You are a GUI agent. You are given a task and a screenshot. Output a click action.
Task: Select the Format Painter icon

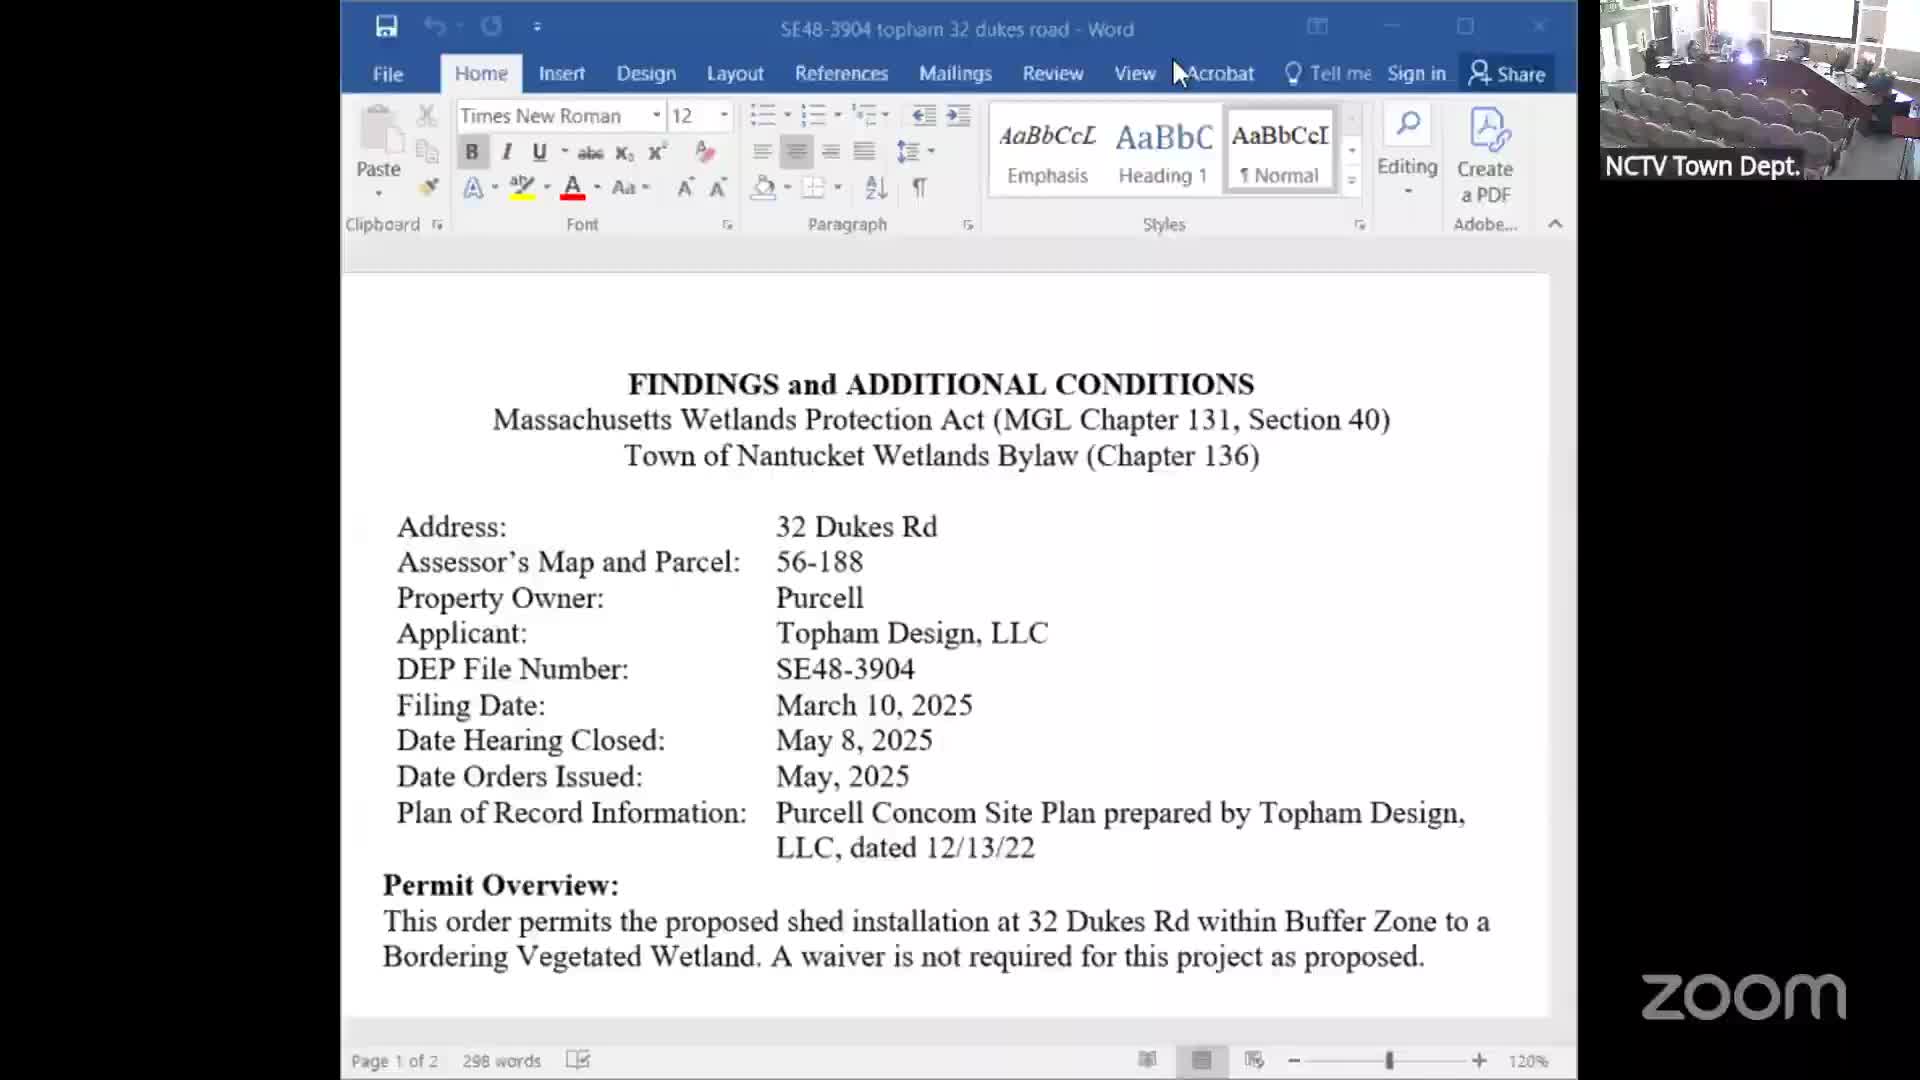click(430, 187)
